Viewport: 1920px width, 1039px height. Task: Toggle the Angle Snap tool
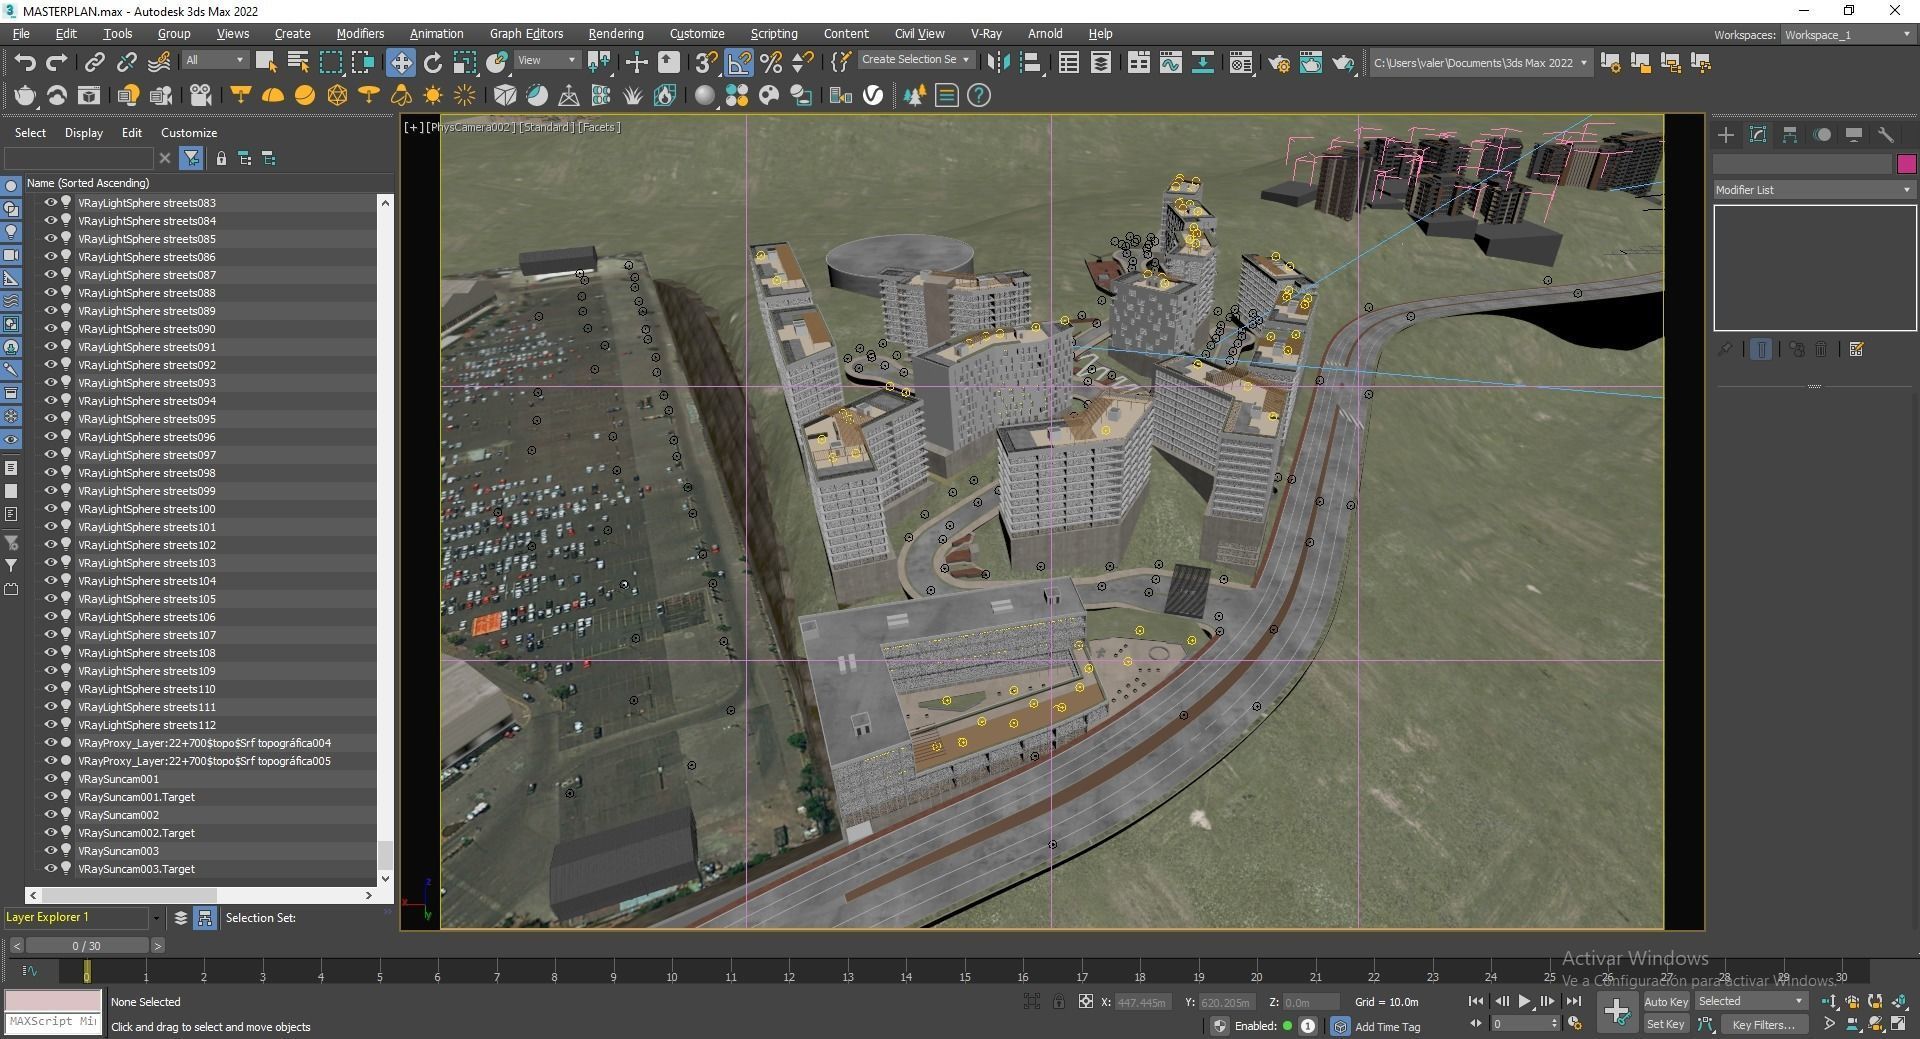click(x=739, y=63)
